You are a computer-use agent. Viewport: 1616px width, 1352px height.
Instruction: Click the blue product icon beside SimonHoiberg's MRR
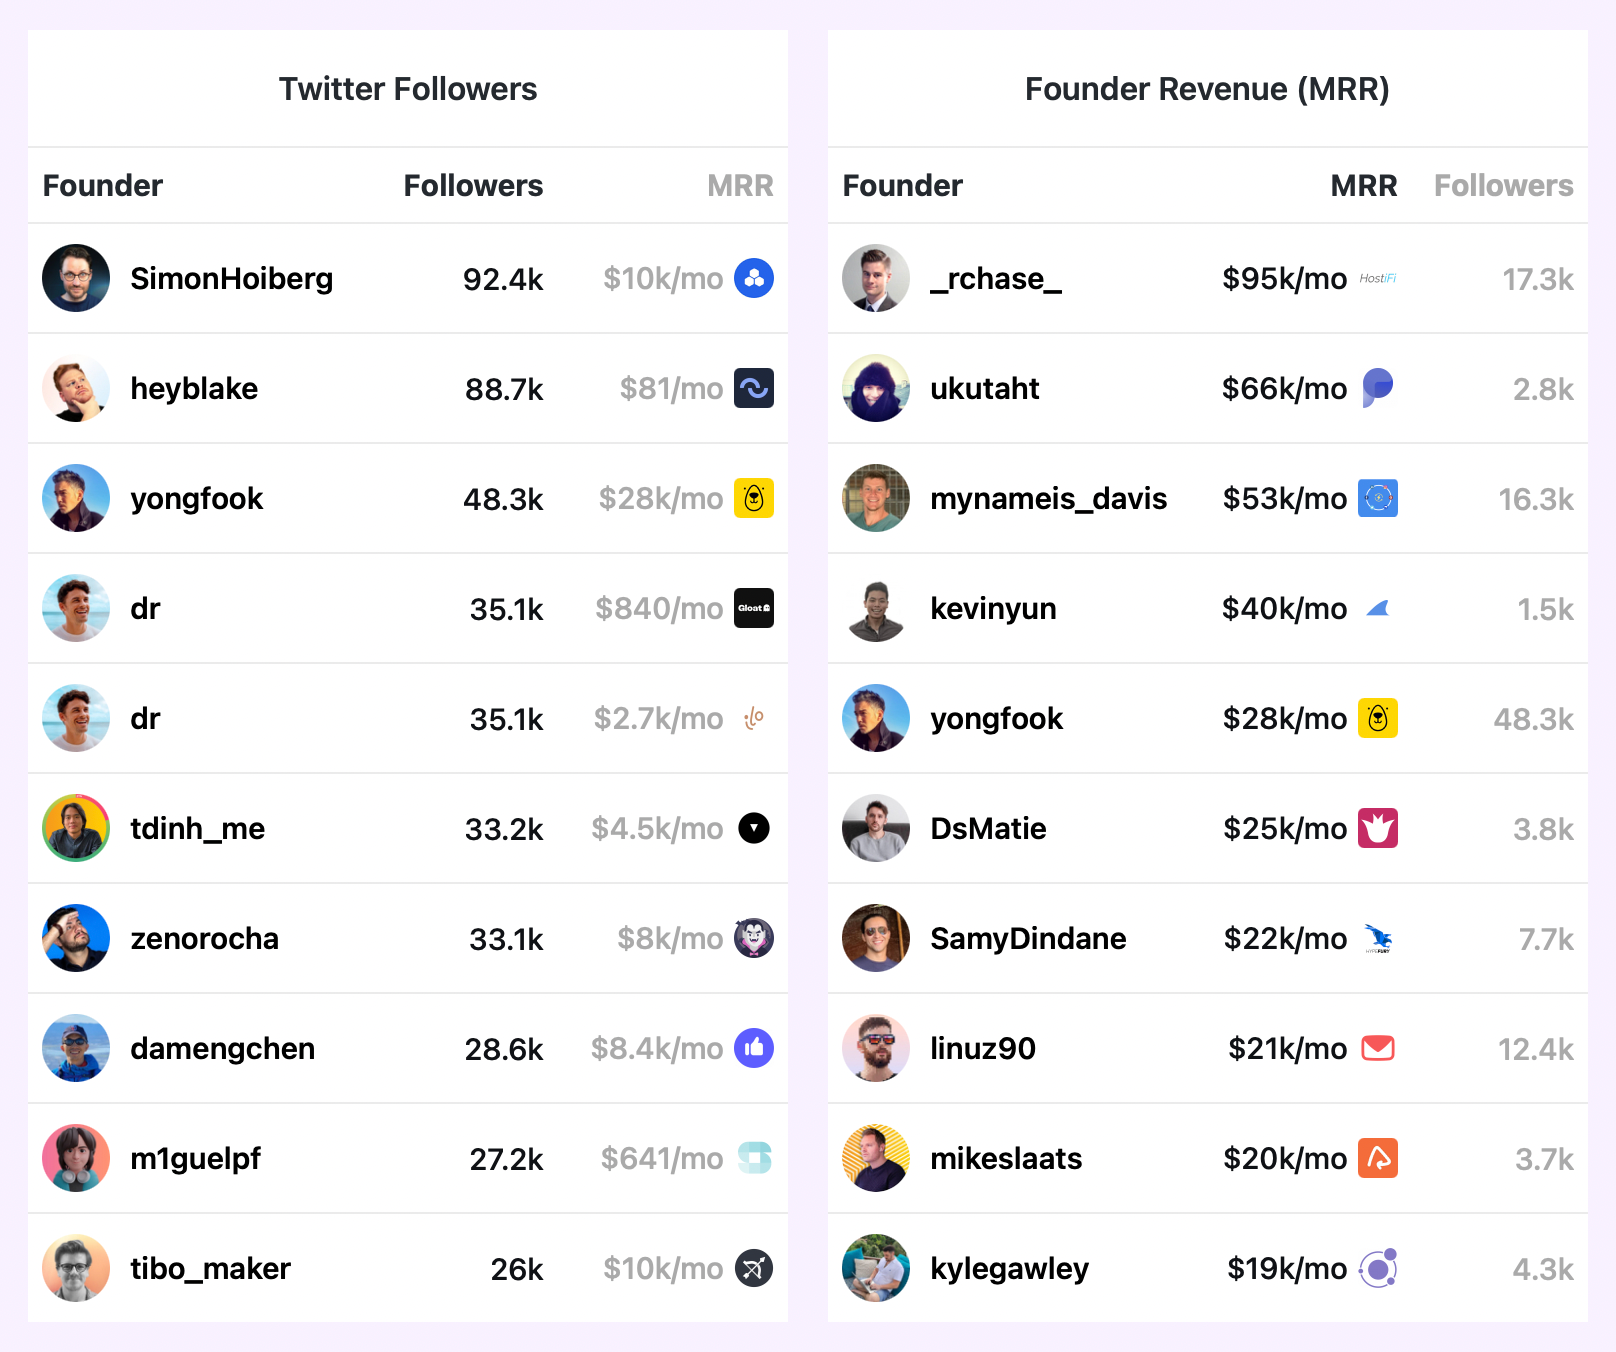point(754,278)
